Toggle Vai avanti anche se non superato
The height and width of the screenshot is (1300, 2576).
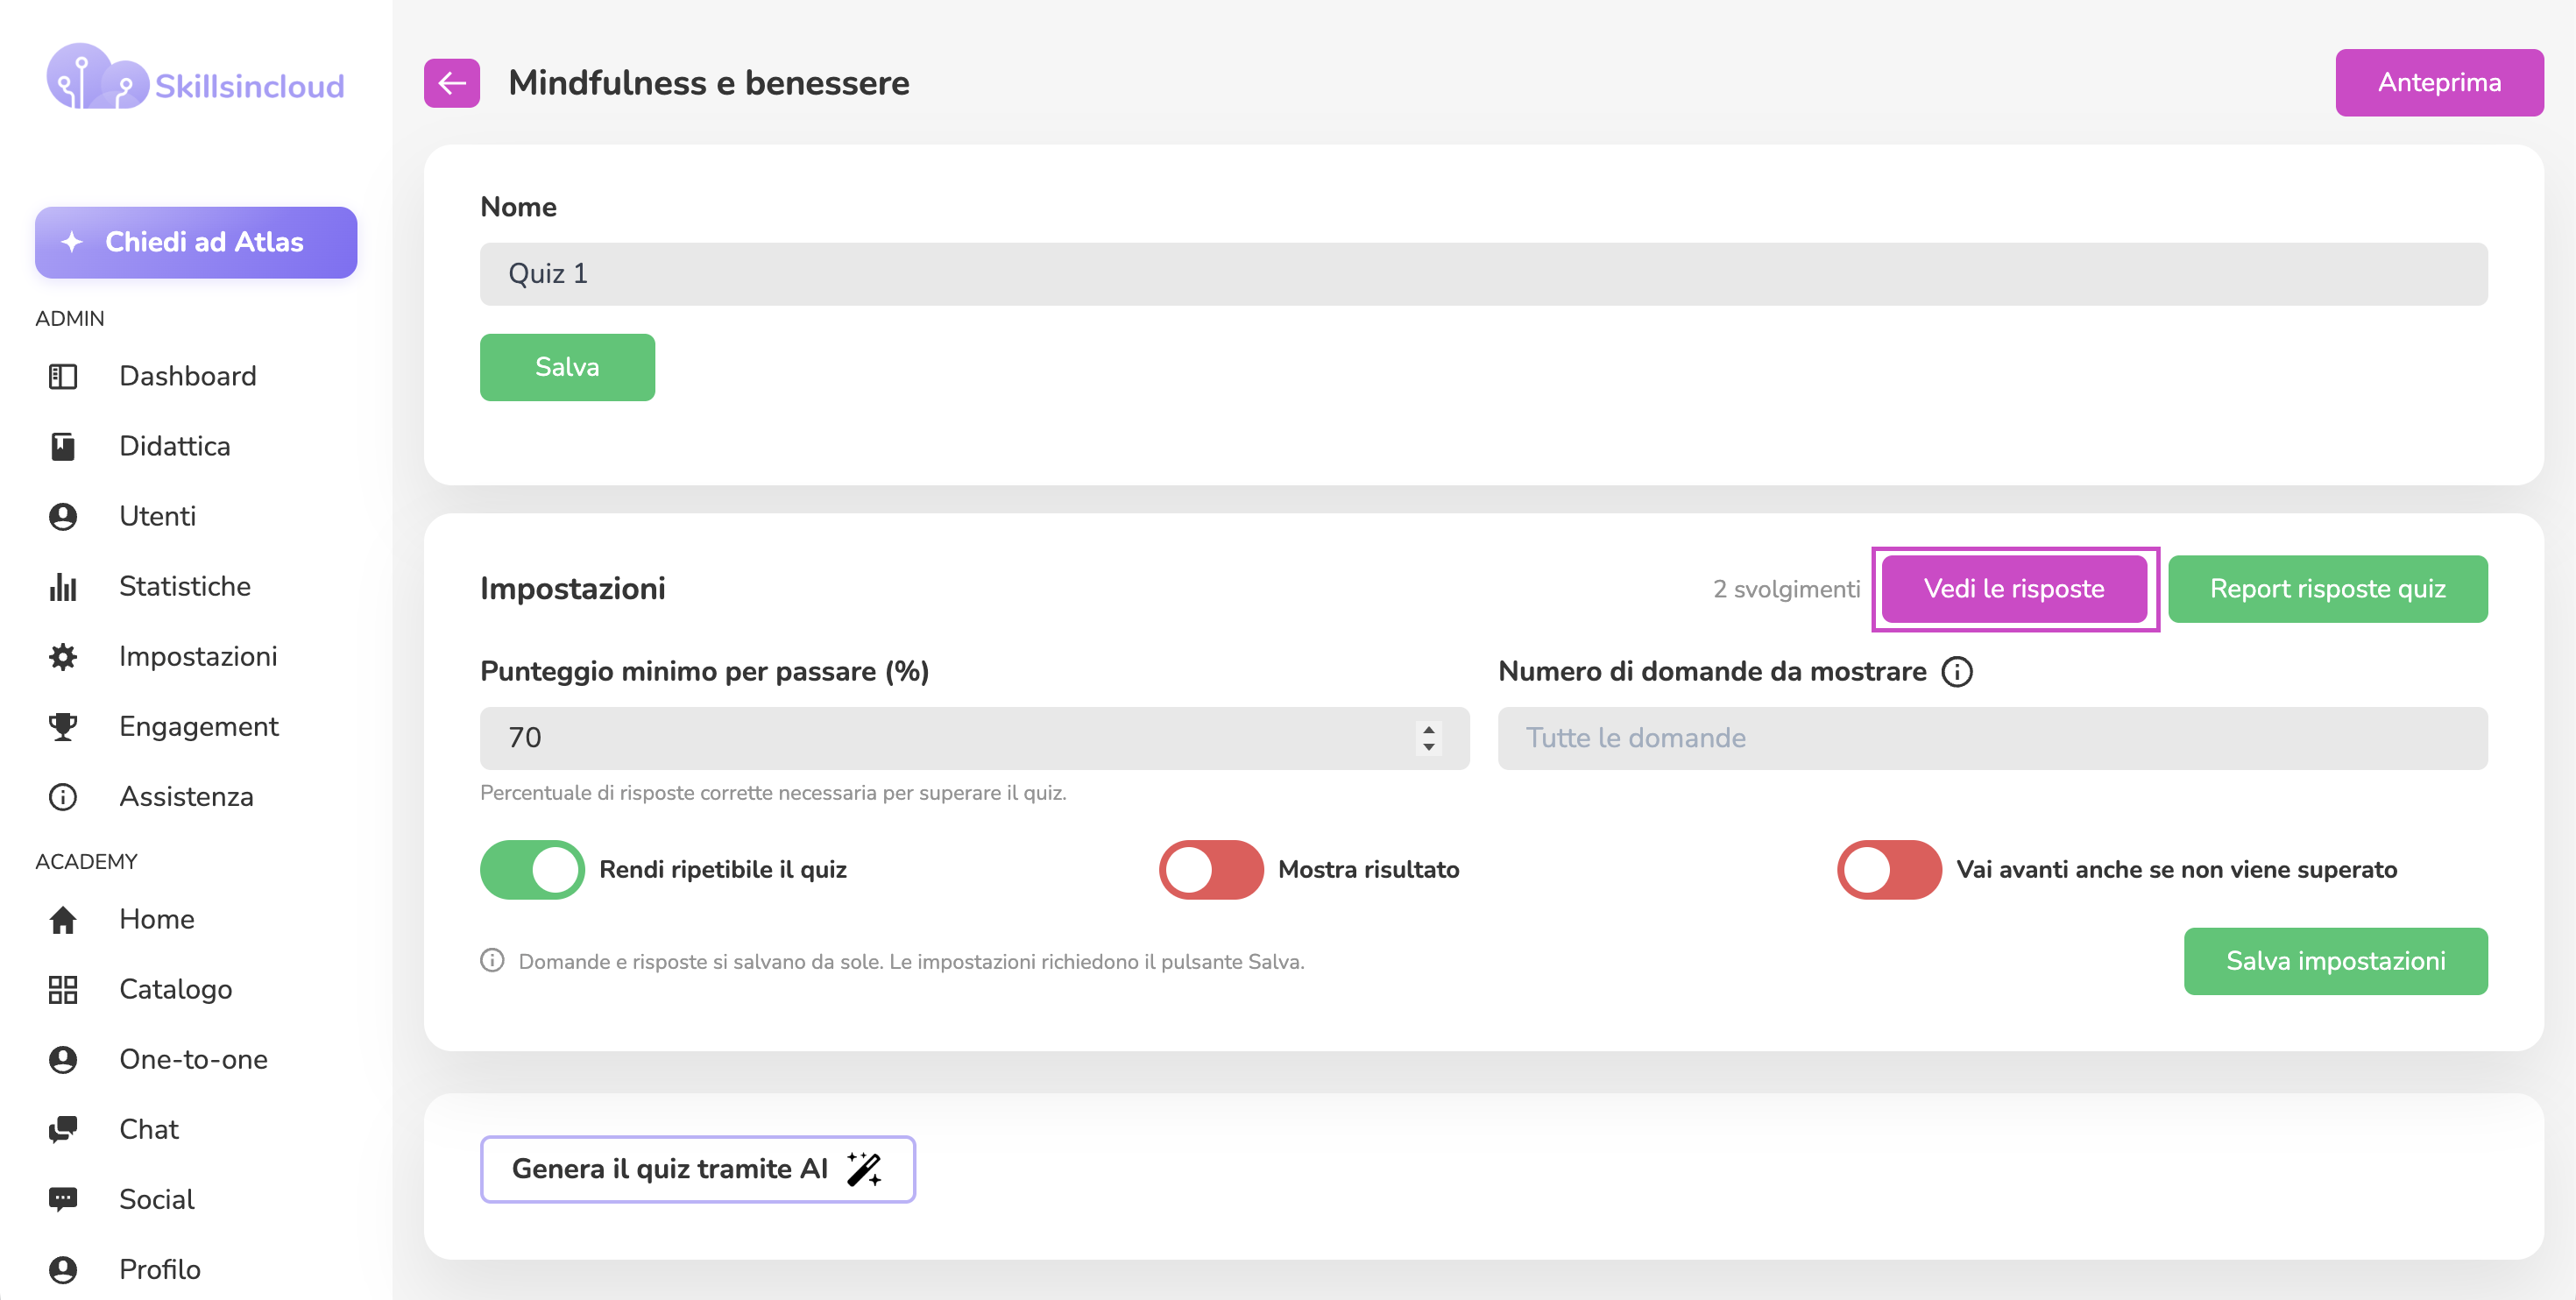(1889, 869)
